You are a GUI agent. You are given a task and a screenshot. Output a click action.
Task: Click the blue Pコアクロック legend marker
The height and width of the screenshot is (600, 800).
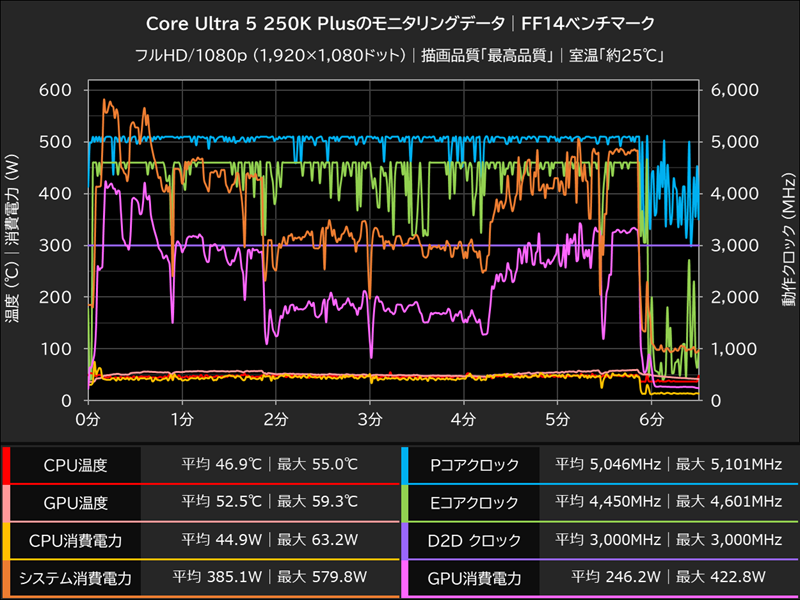pyautogui.click(x=408, y=463)
